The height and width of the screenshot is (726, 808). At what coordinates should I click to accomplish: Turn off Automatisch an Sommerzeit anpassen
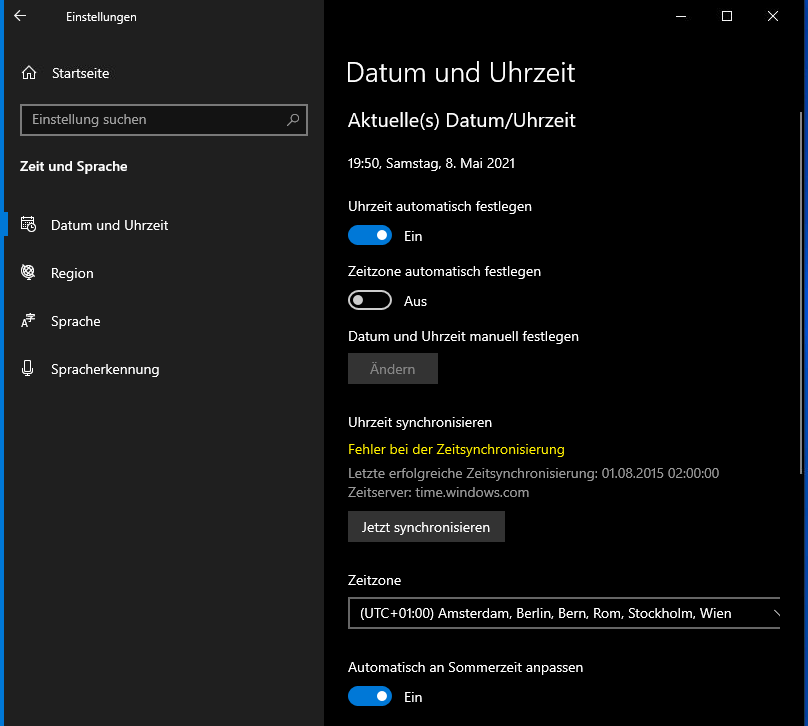(370, 697)
